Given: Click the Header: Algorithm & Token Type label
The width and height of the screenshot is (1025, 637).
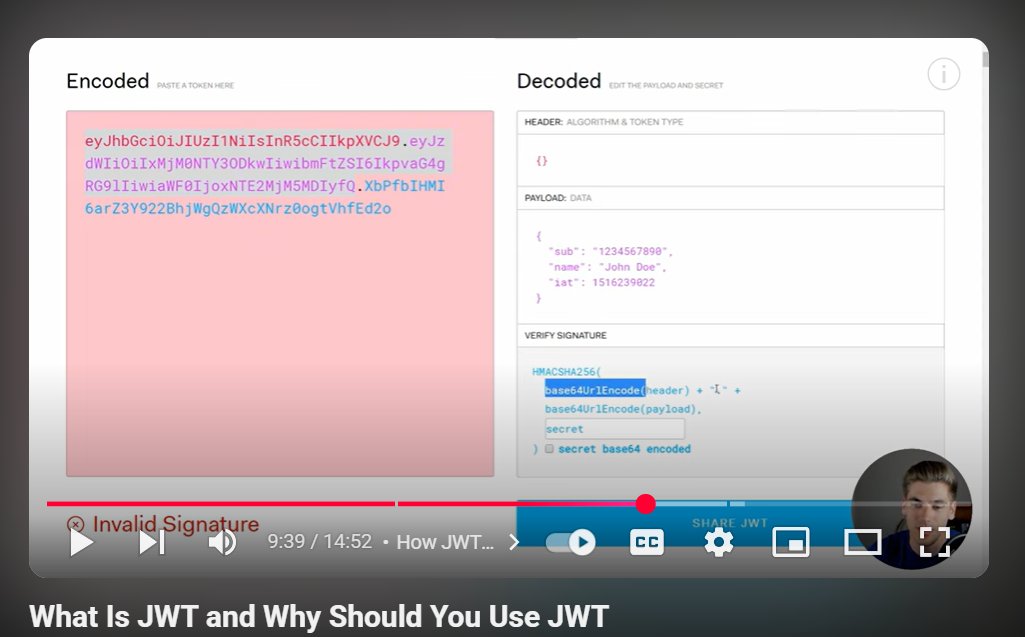Looking at the screenshot, I should (603, 122).
